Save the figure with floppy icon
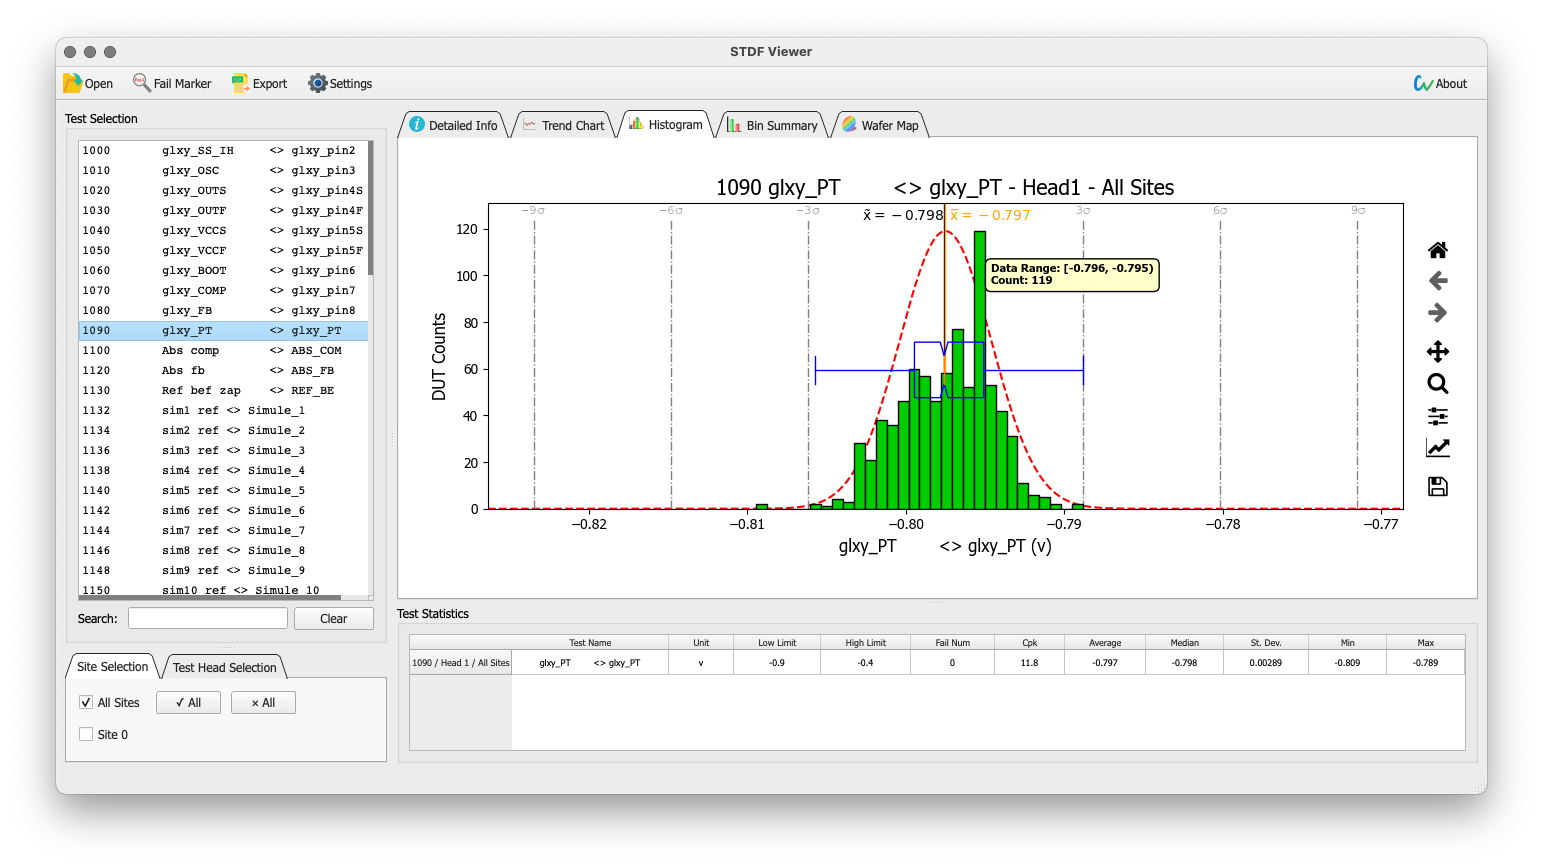This screenshot has width=1543, height=868. click(1438, 487)
